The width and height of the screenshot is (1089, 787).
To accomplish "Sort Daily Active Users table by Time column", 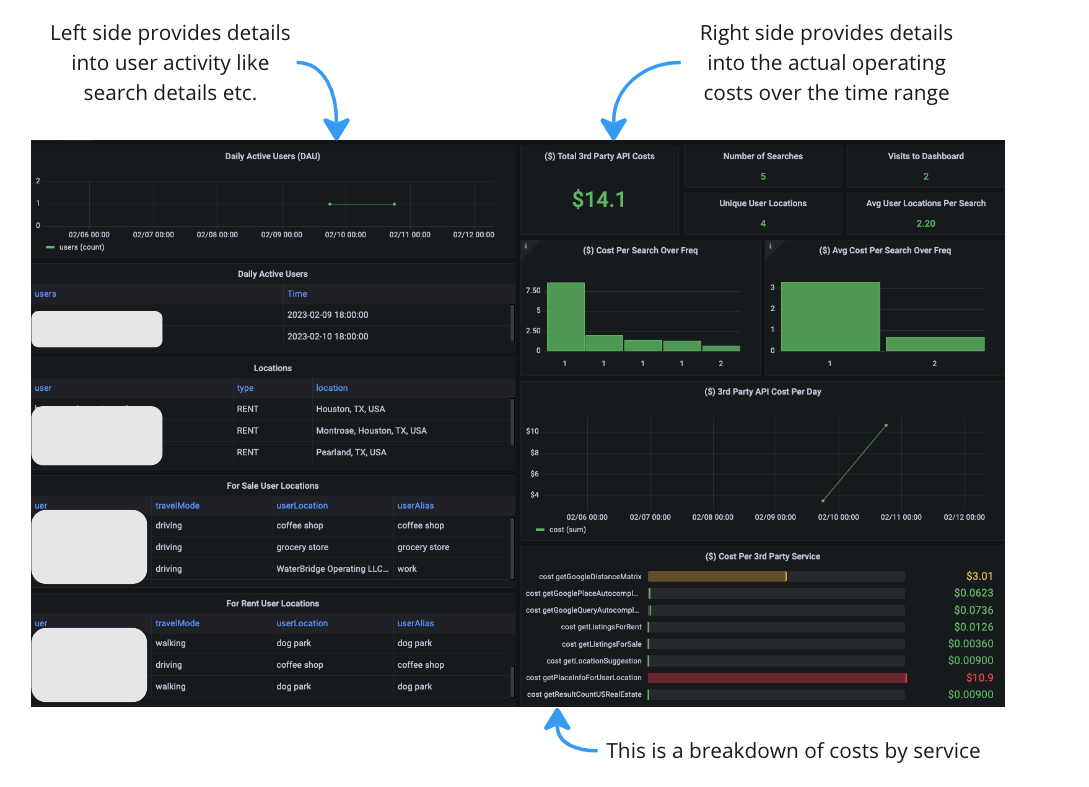I will (297, 294).
